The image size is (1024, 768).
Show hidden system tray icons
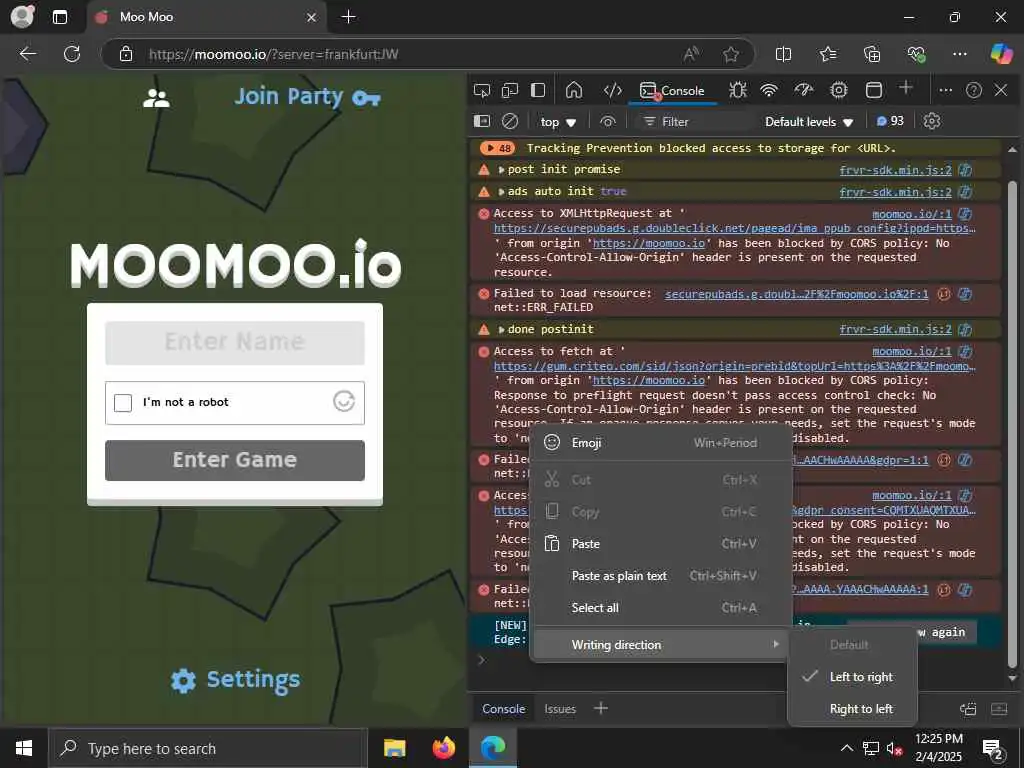[846, 748]
